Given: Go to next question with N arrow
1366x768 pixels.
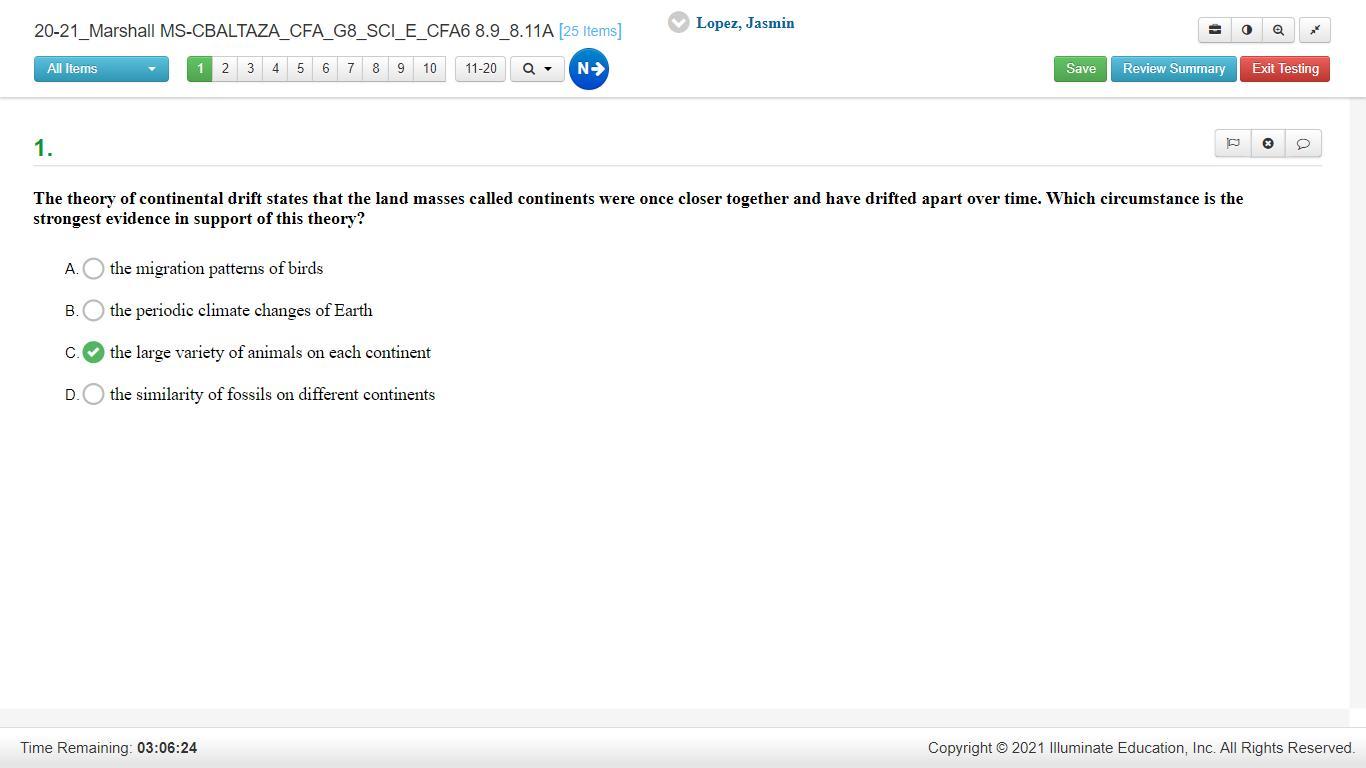Looking at the screenshot, I should coord(589,69).
